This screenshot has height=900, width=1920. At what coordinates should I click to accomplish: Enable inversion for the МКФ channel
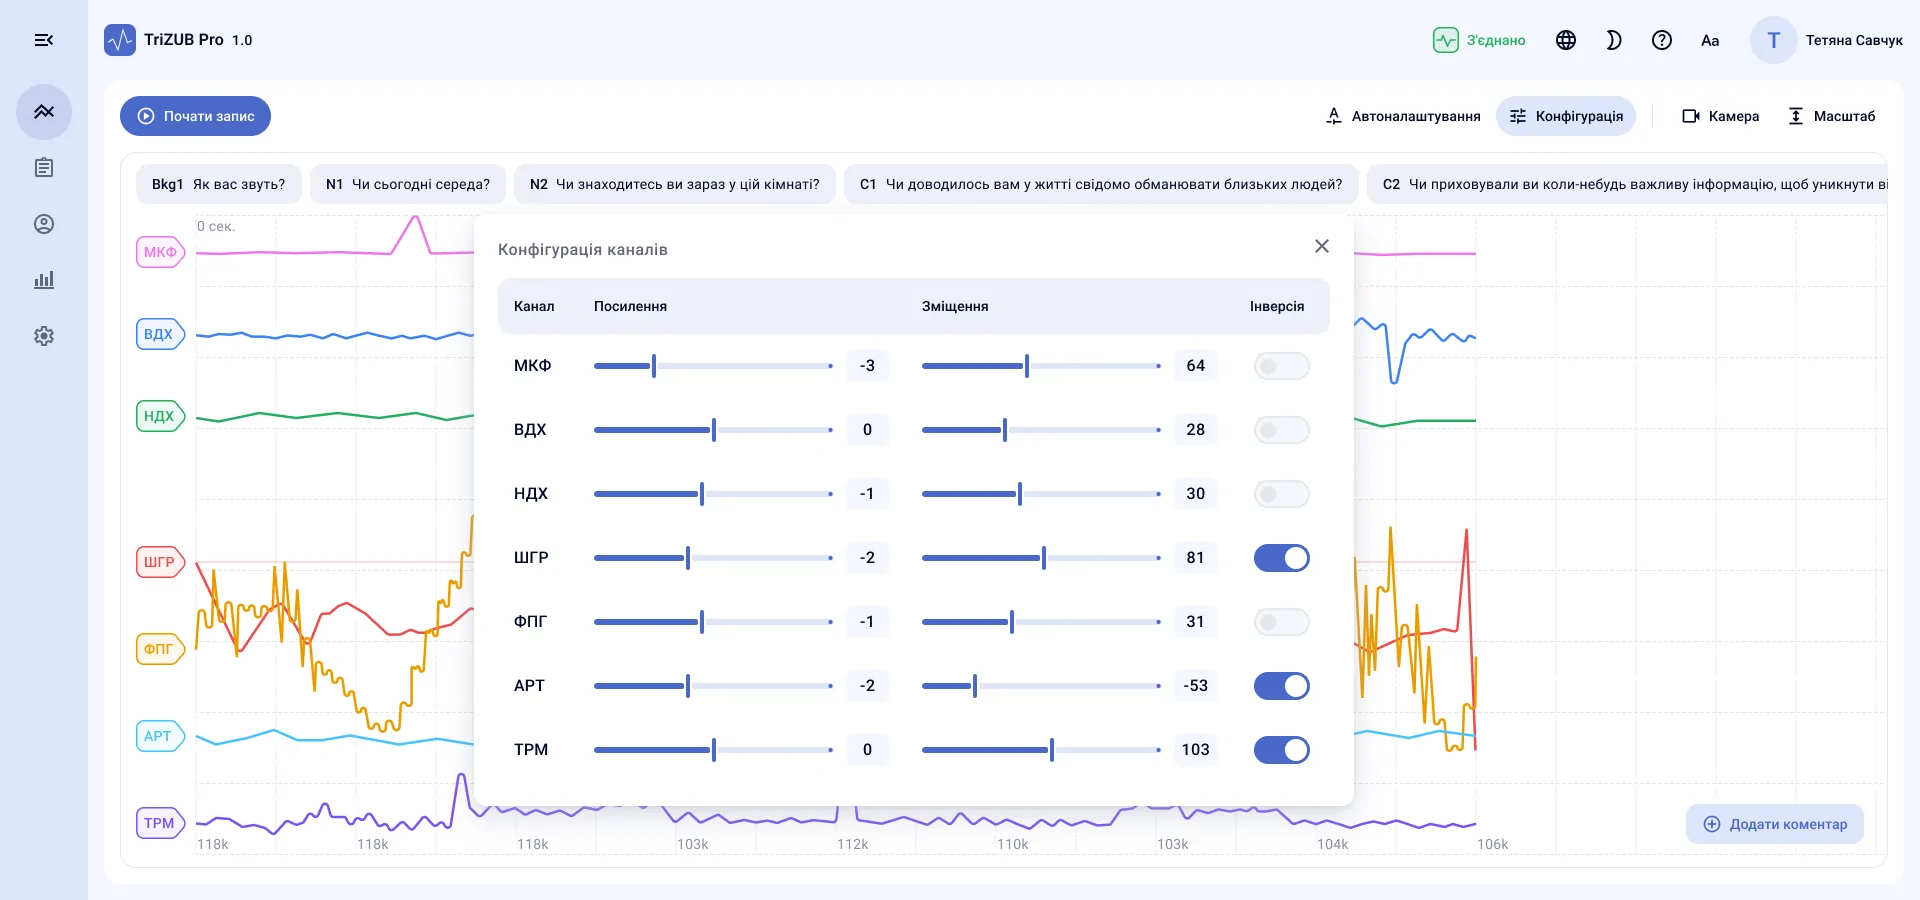pyautogui.click(x=1282, y=366)
